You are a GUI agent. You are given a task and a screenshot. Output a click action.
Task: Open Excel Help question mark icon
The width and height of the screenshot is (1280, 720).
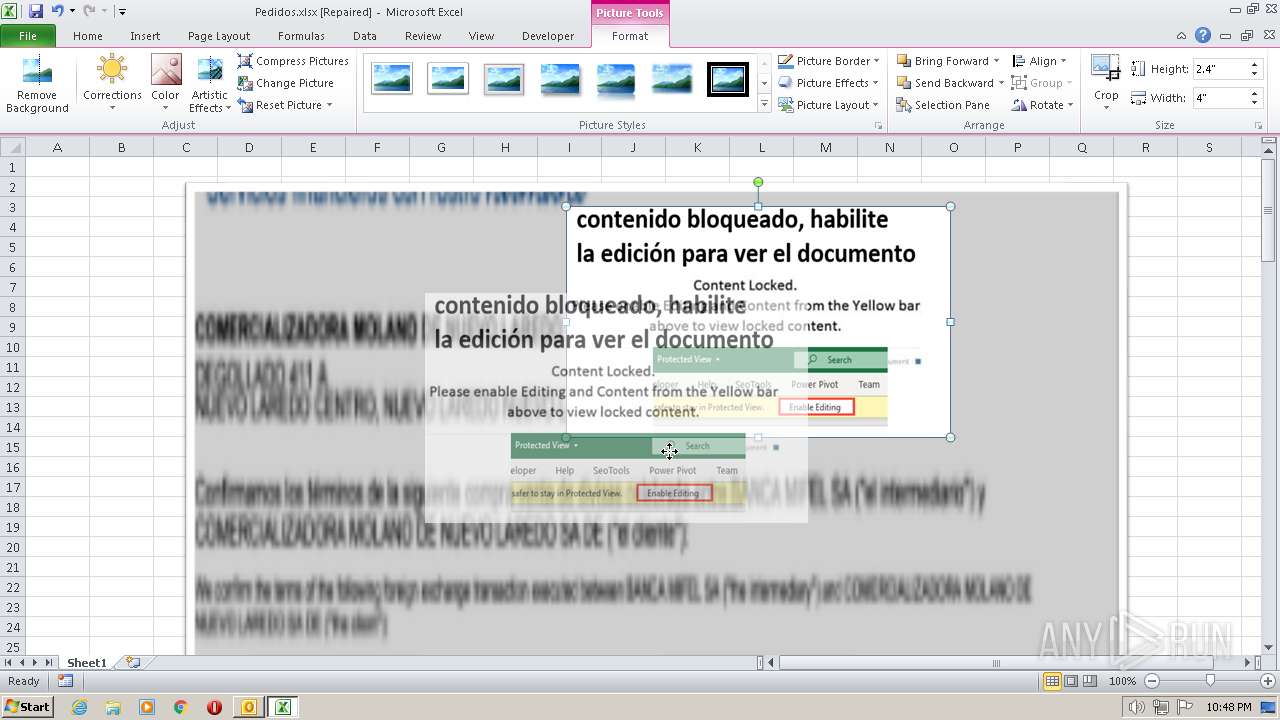pos(1203,35)
